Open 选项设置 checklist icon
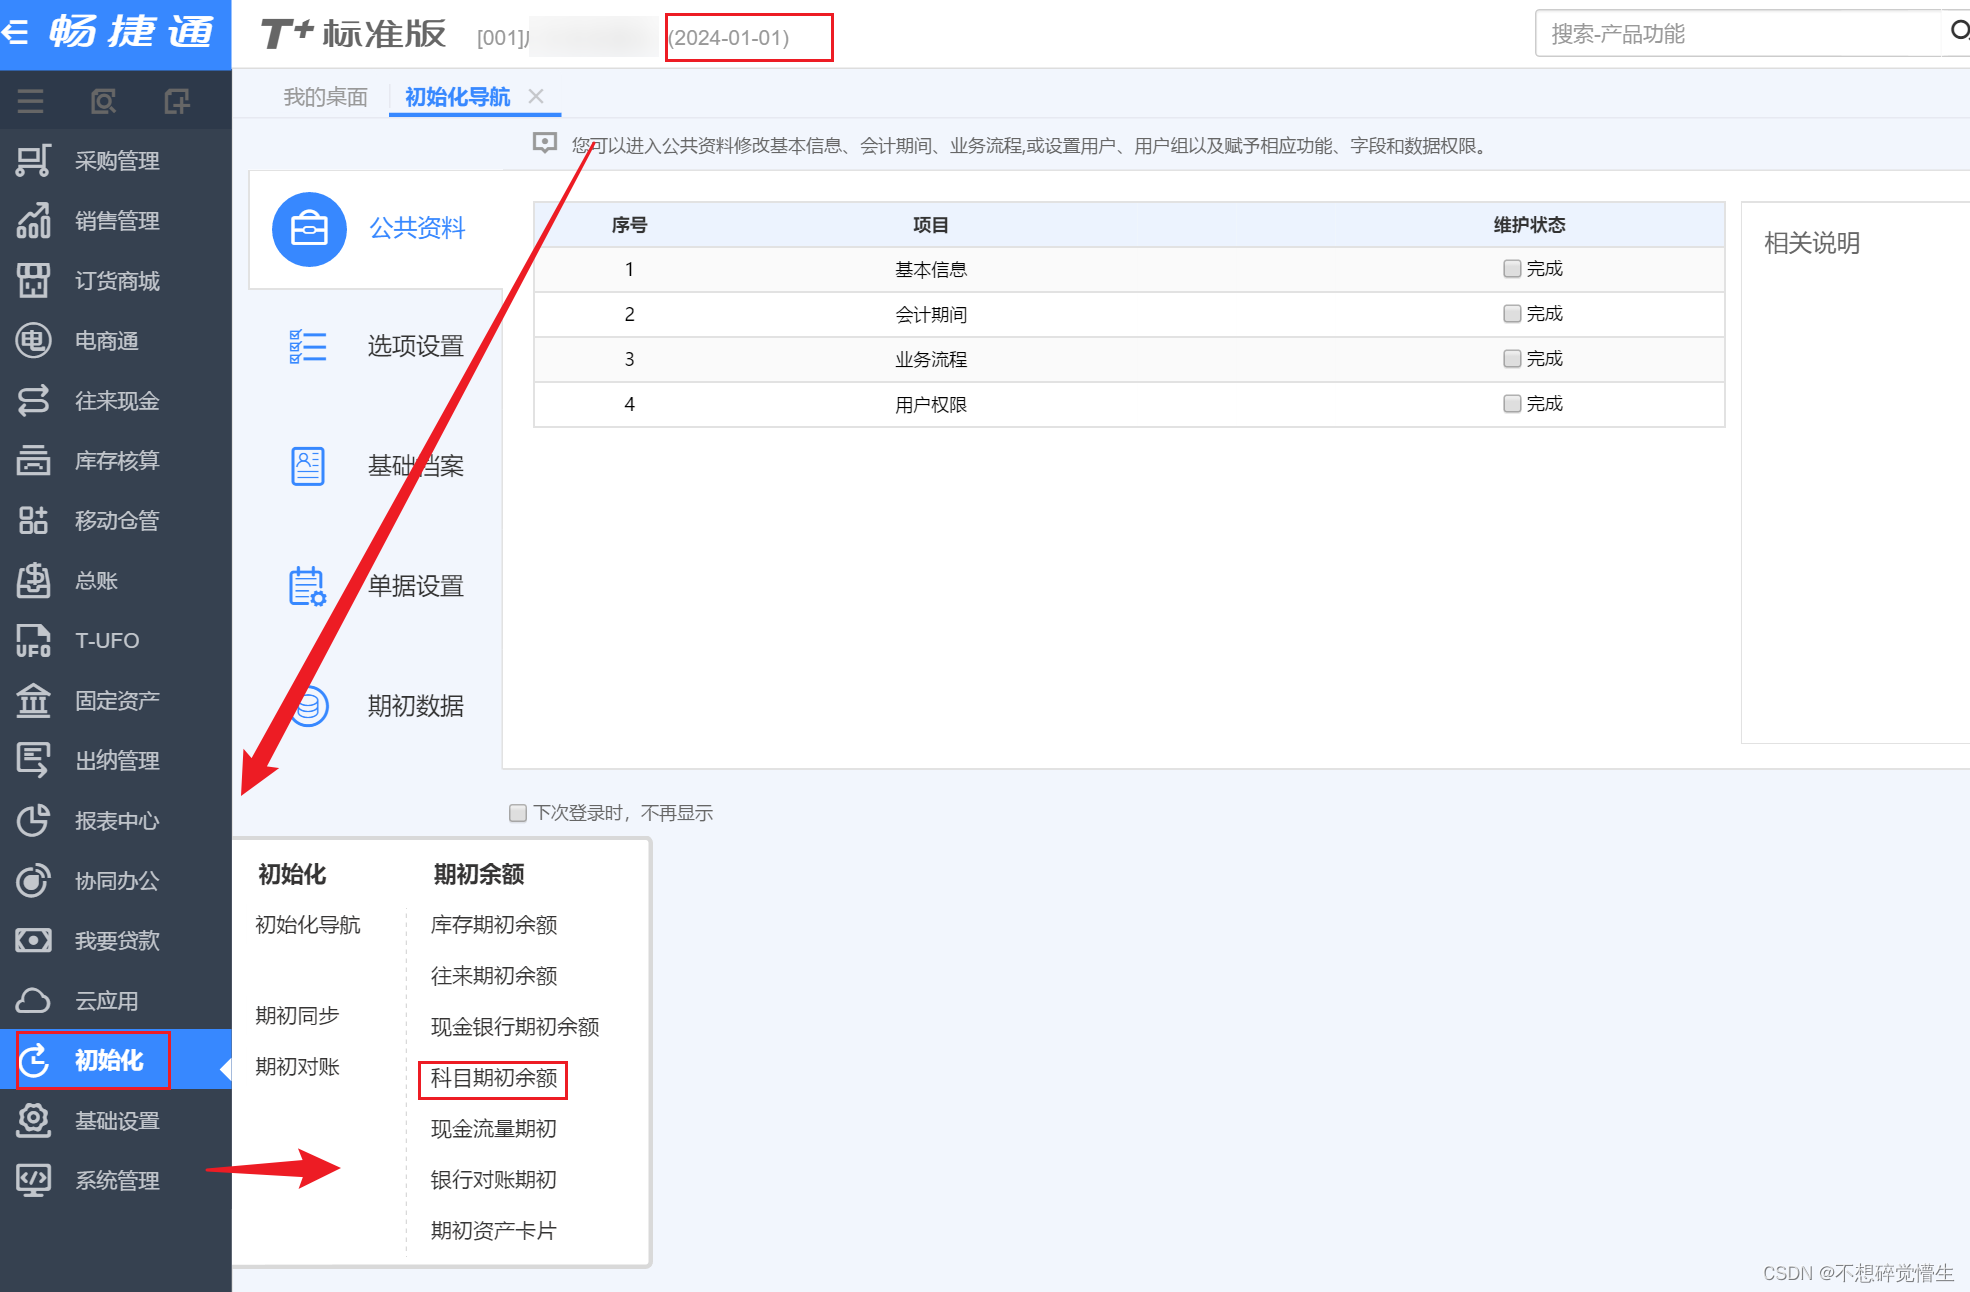Image resolution: width=1970 pixels, height=1292 pixels. tap(308, 346)
